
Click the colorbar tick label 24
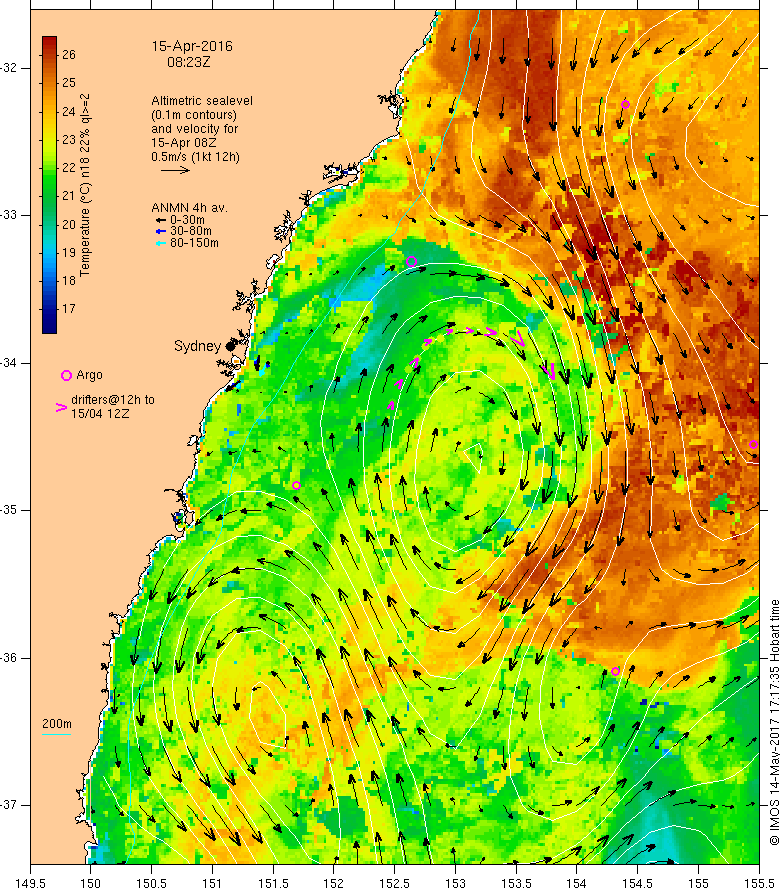pos(69,111)
